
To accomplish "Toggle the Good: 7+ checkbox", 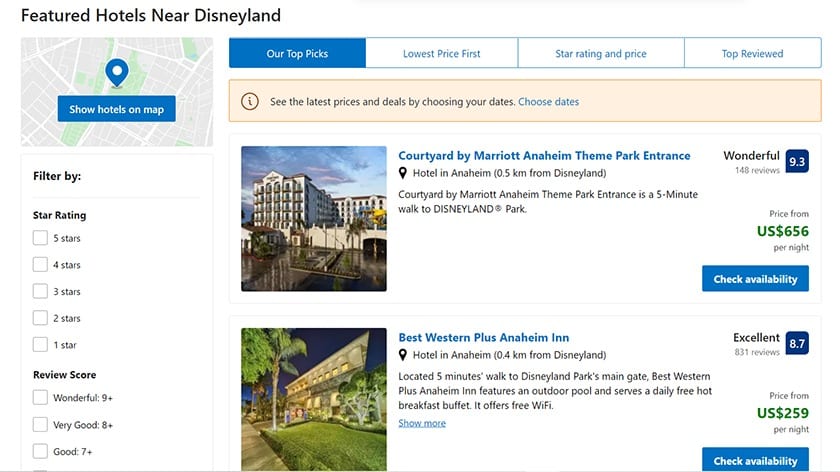I will point(40,451).
